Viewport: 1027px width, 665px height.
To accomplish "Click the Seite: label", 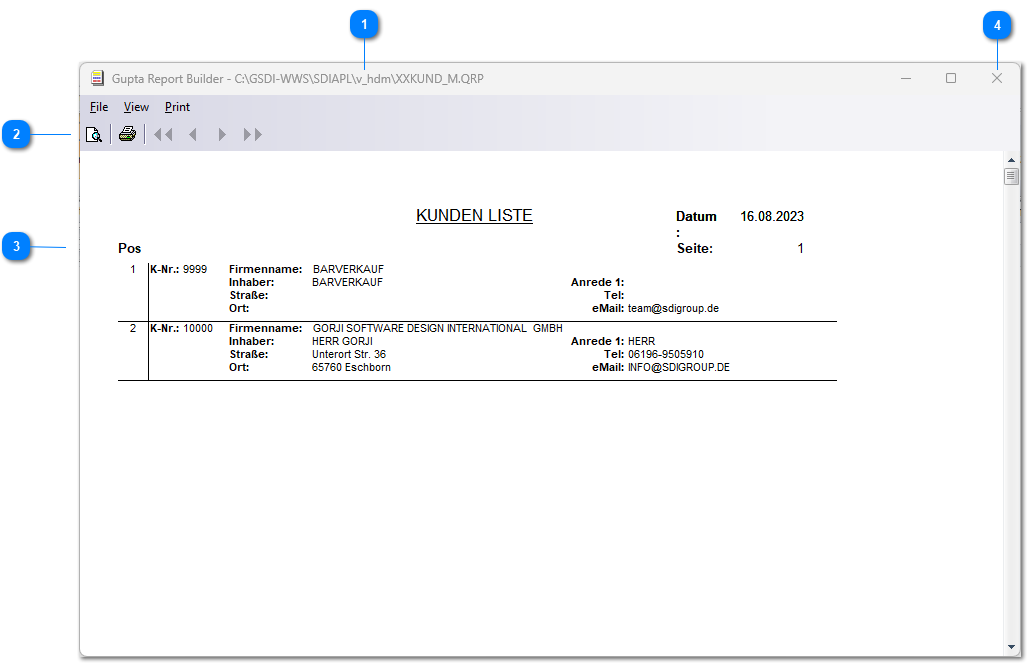I will (695, 248).
